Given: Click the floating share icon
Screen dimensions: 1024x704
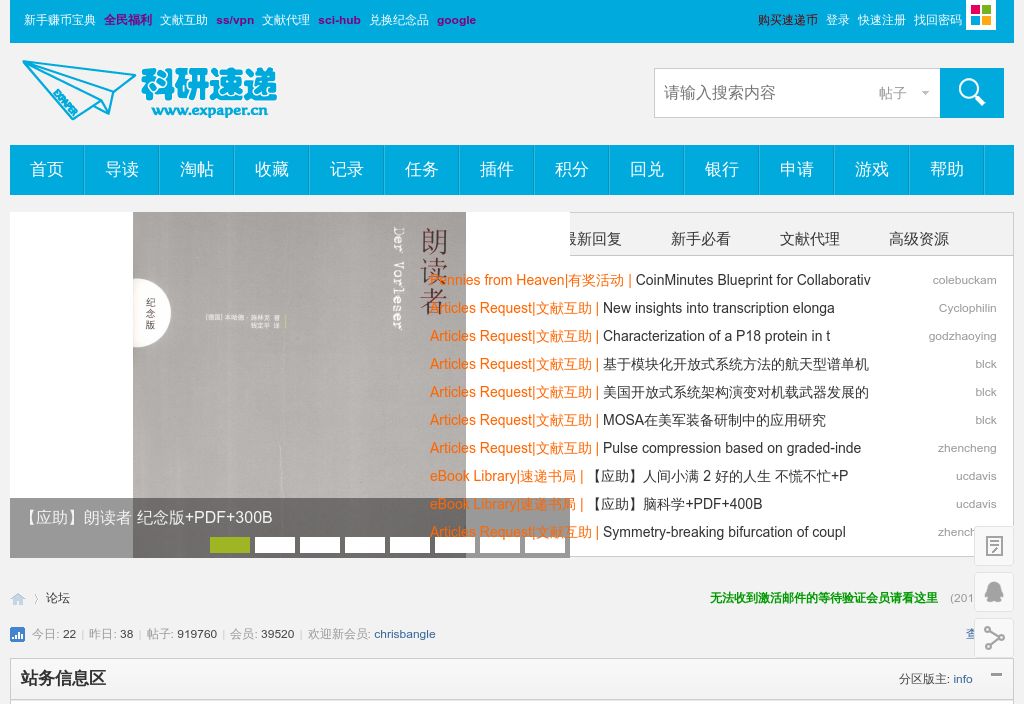Looking at the screenshot, I should [994, 638].
